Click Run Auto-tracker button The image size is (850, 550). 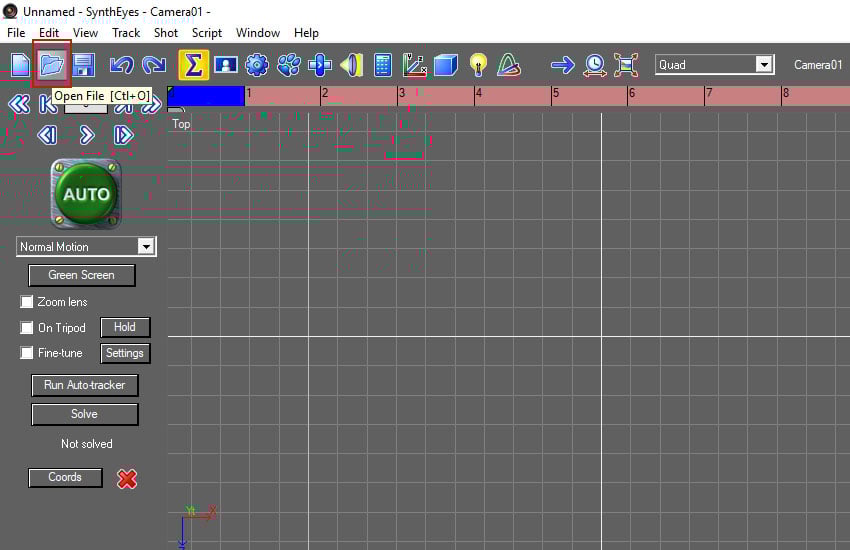click(85, 385)
